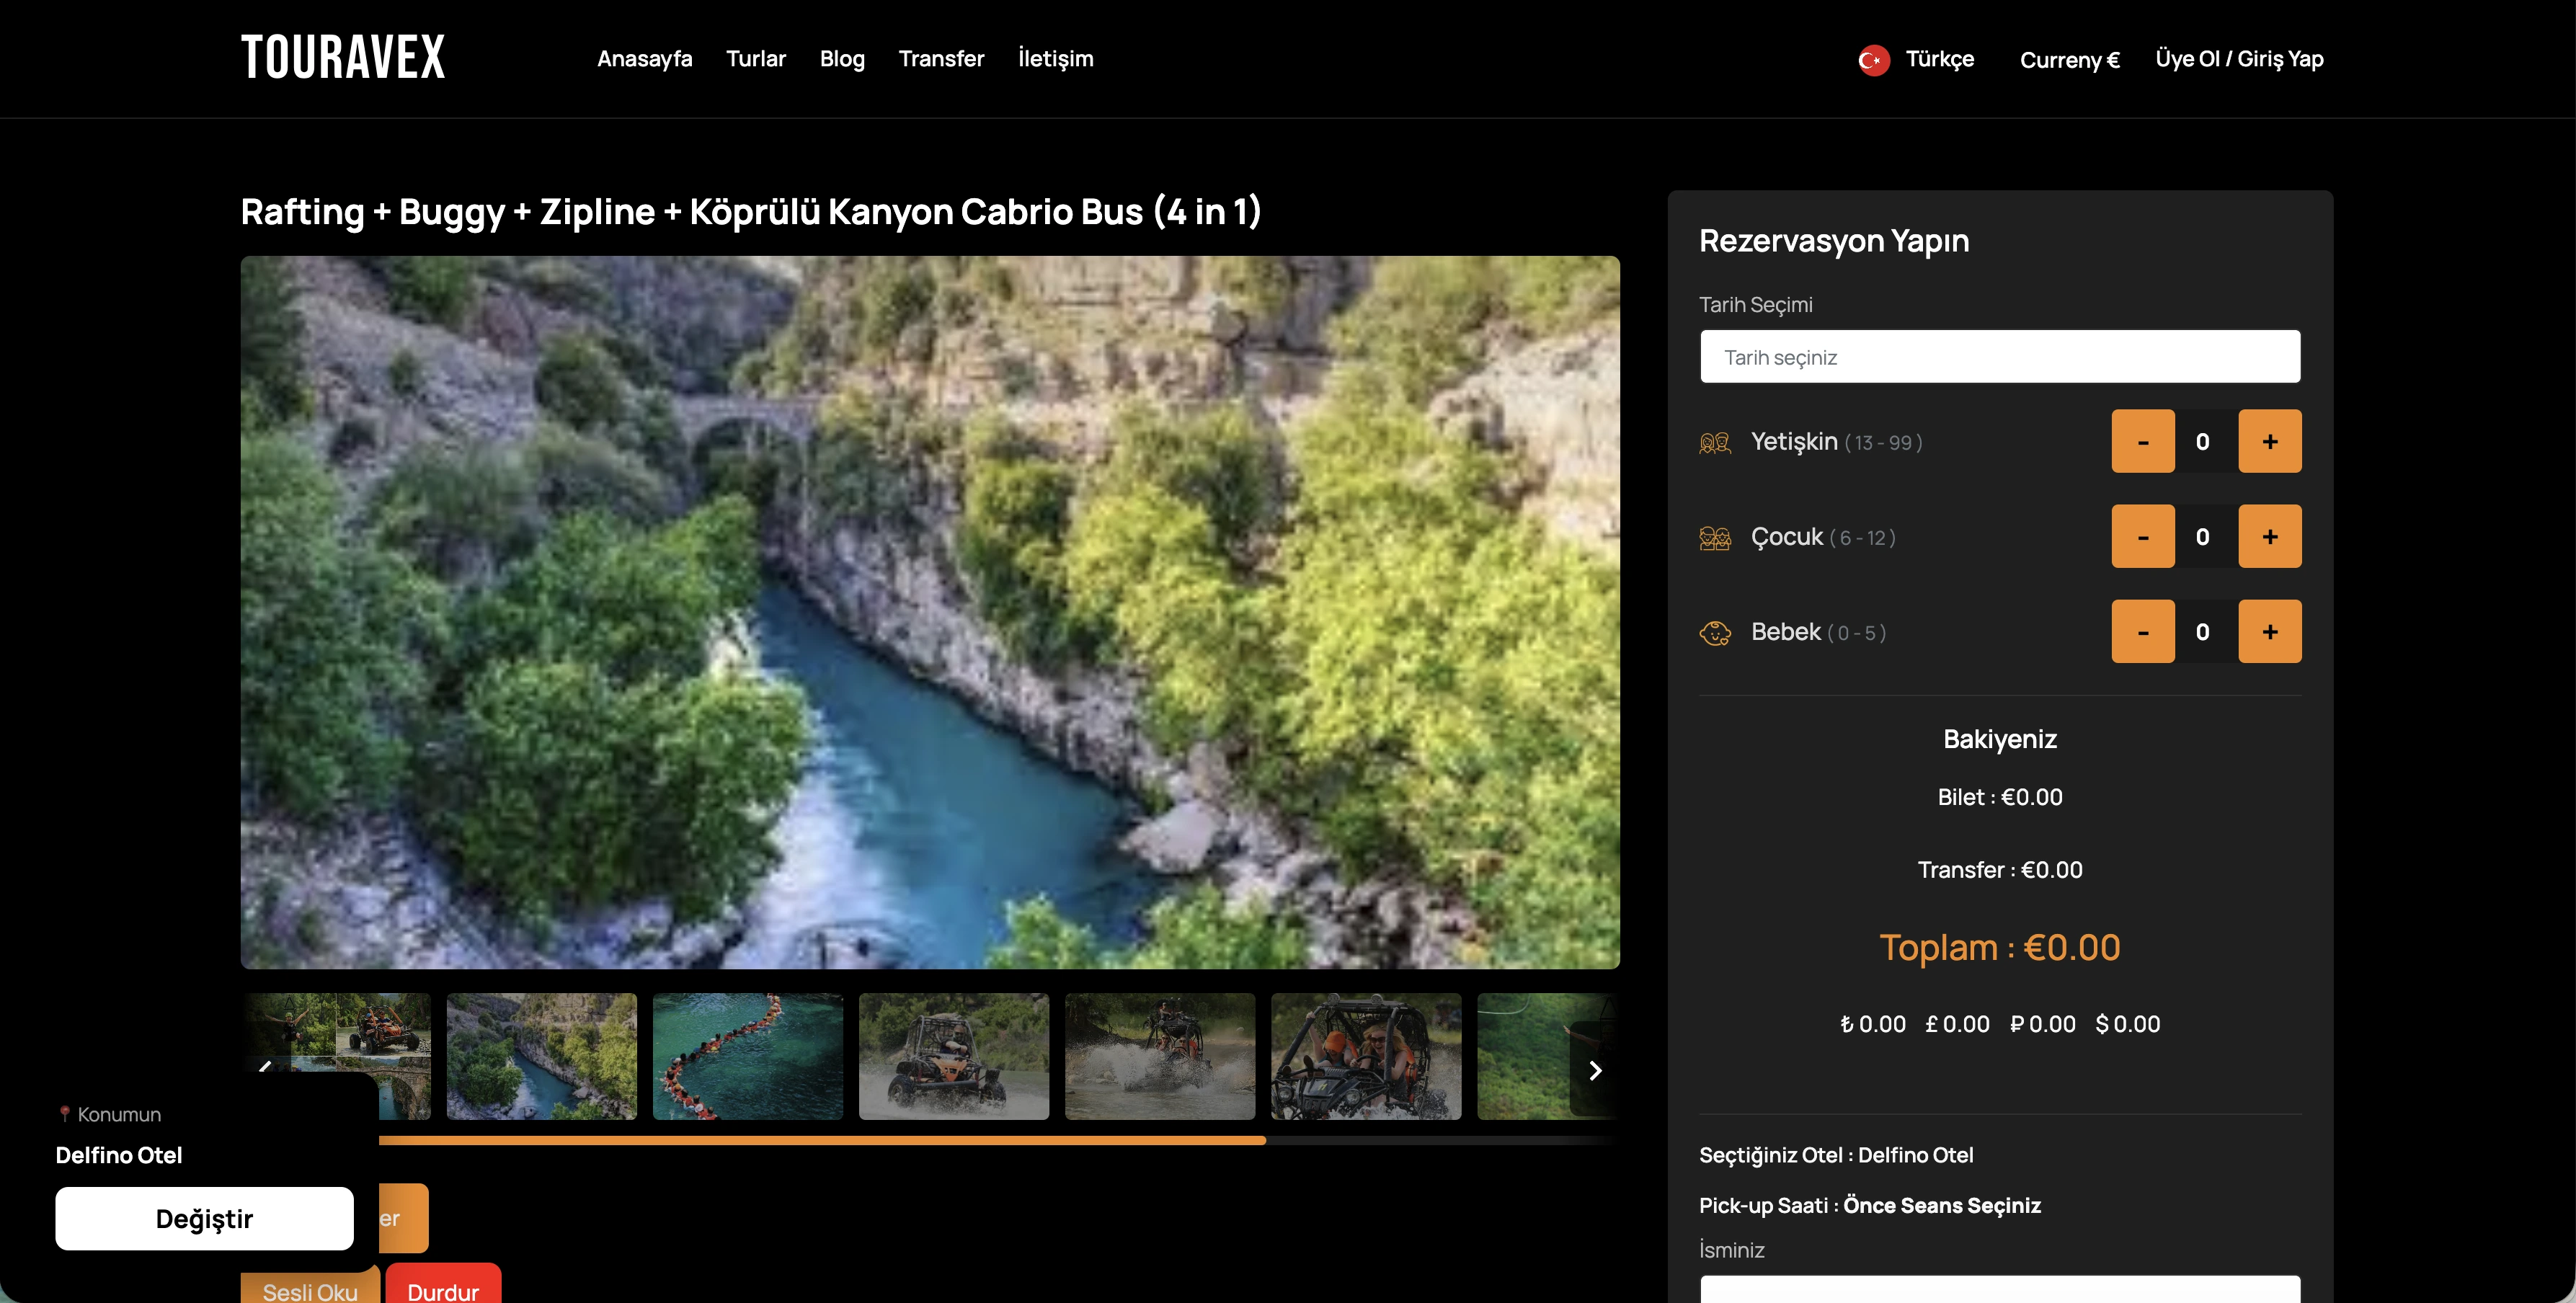Open the Curreny € currency selector
2576x1303 pixels.
pos(2069,60)
